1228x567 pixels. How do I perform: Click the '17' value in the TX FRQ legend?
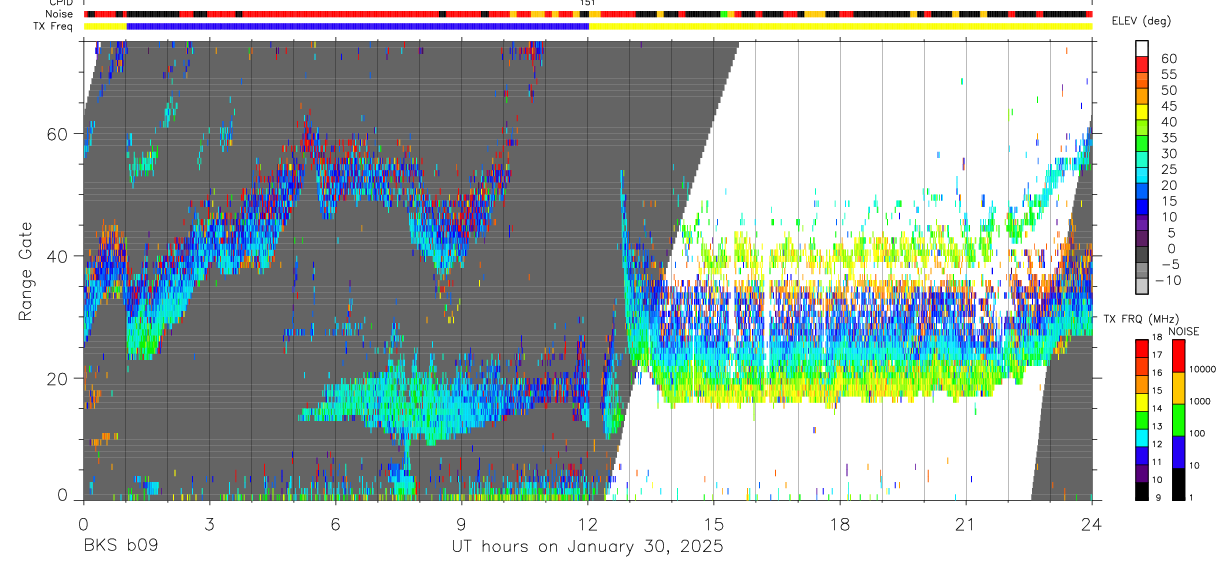click(1157, 355)
